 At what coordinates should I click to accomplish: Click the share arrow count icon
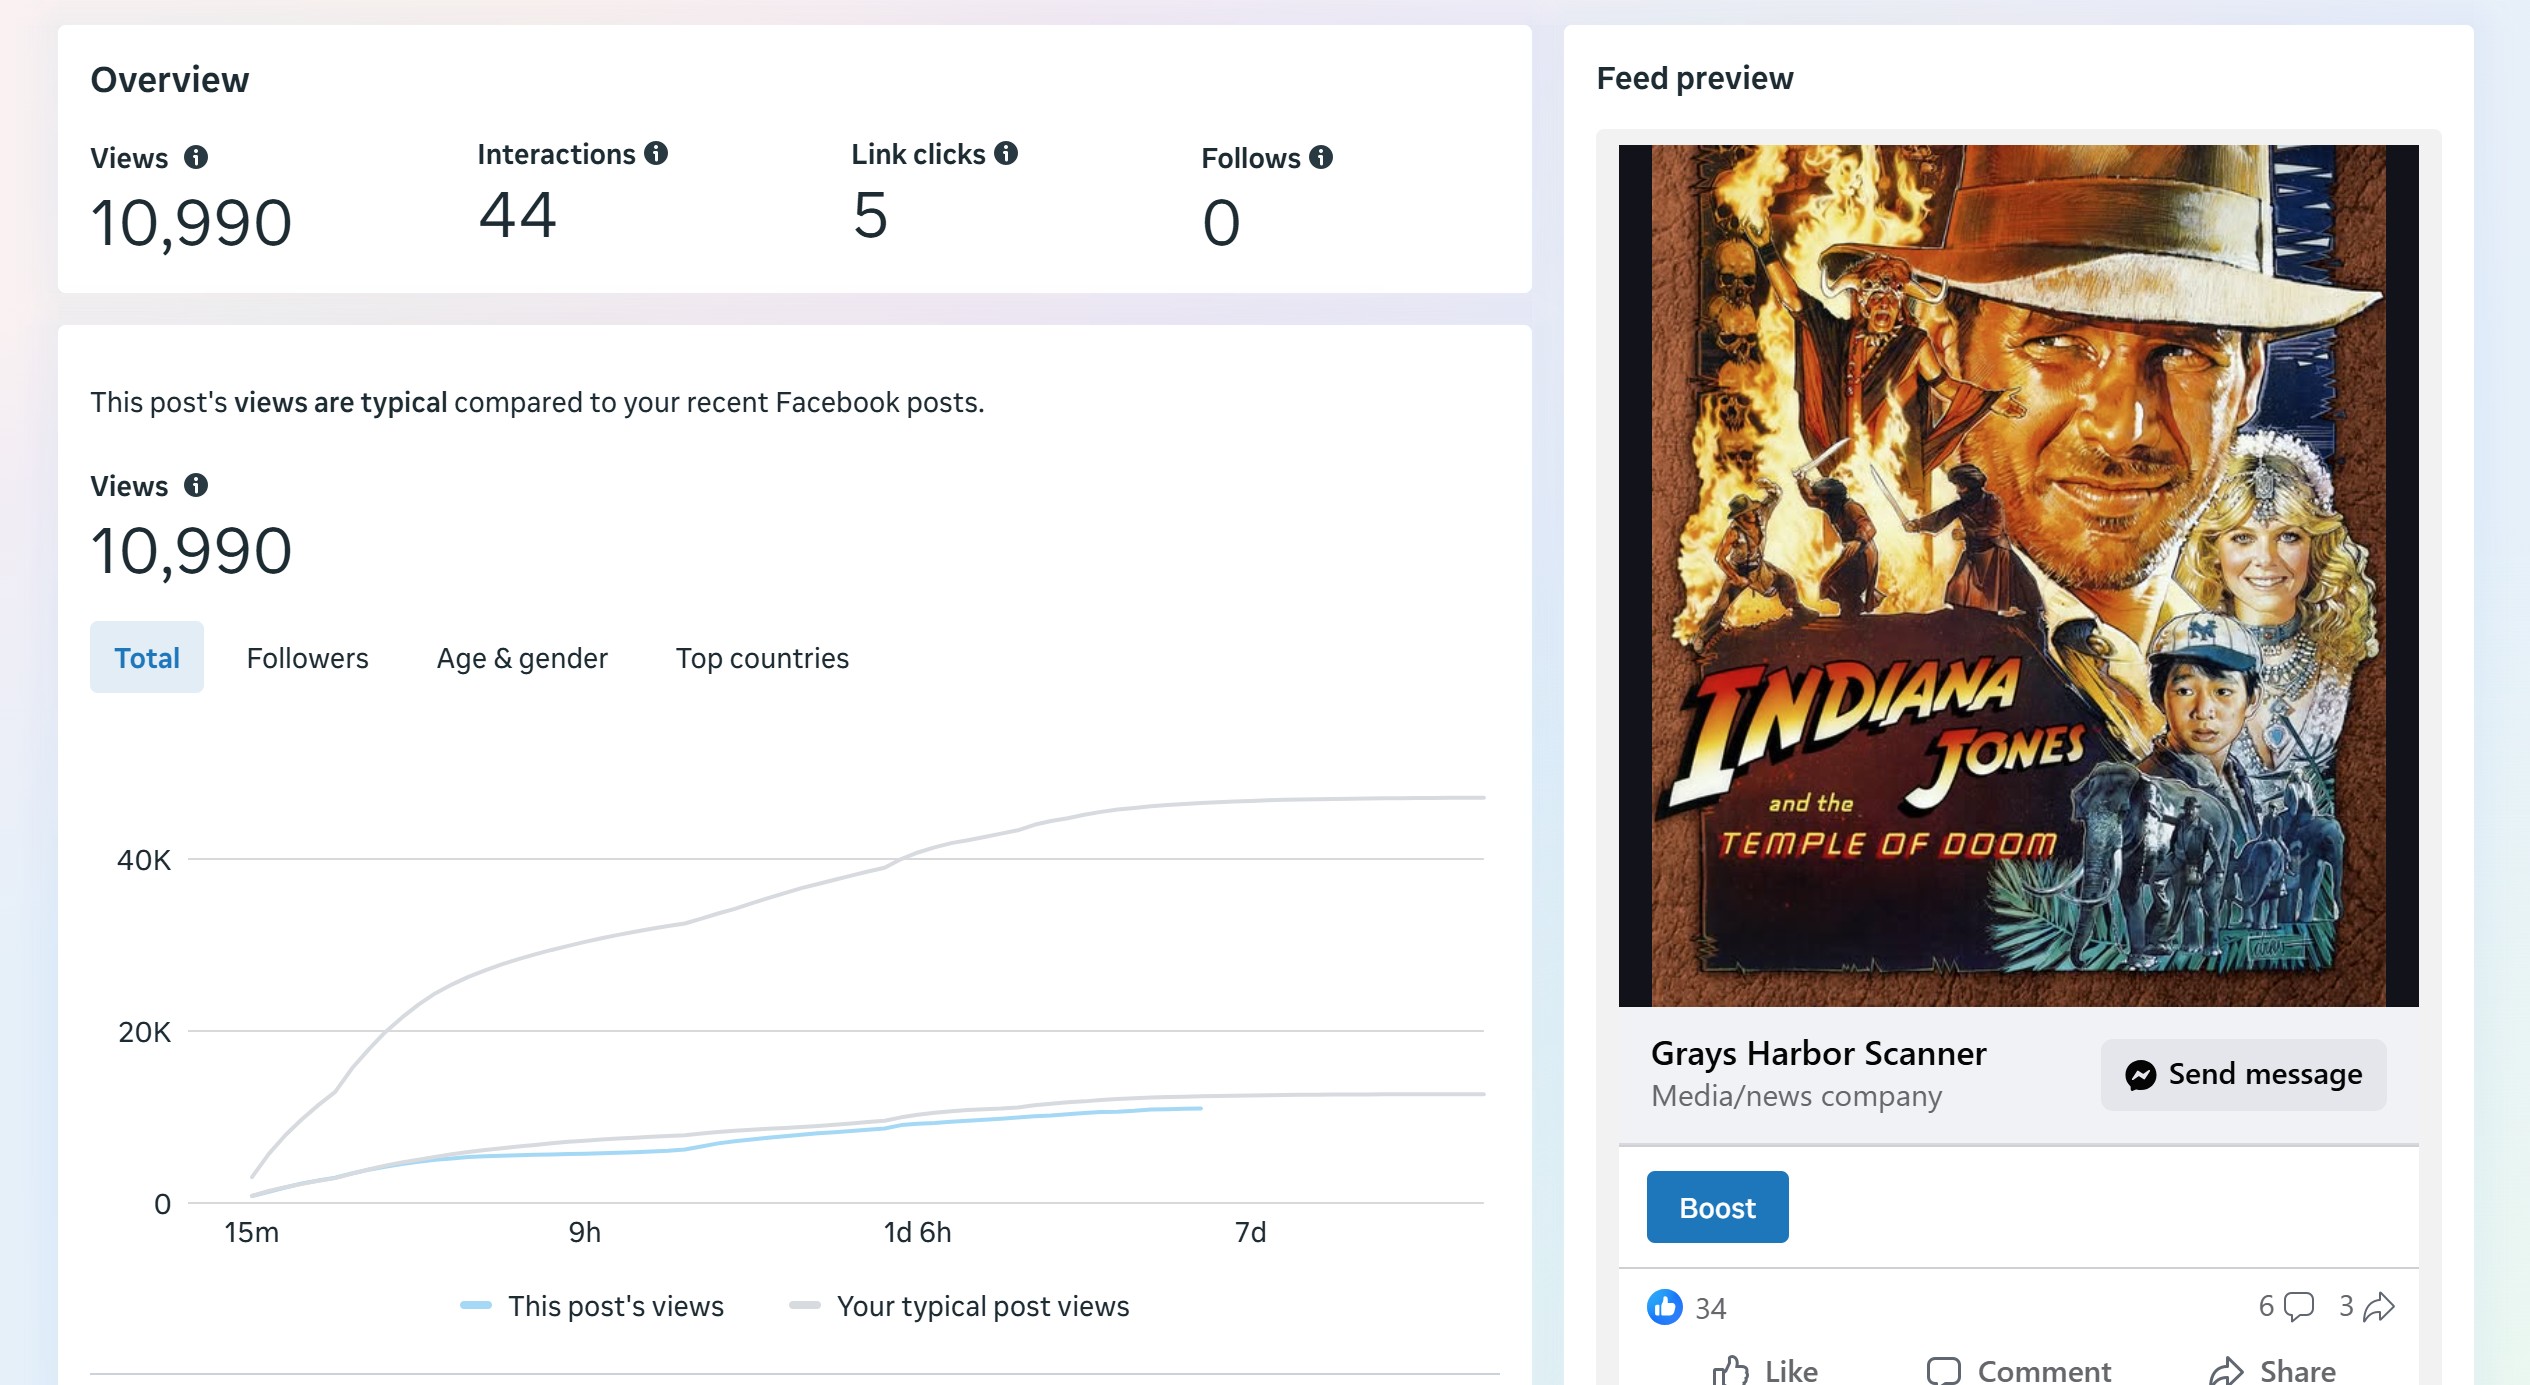pyautogui.click(x=2379, y=1306)
